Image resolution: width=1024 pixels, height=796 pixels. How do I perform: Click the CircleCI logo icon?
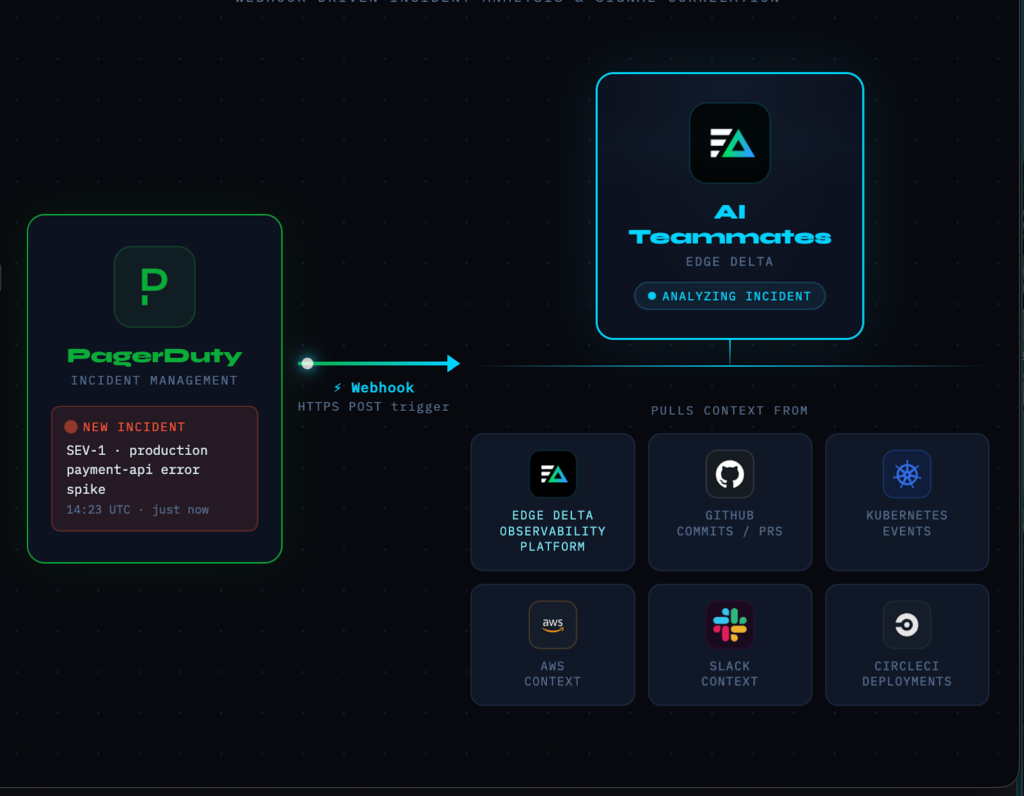click(x=906, y=625)
